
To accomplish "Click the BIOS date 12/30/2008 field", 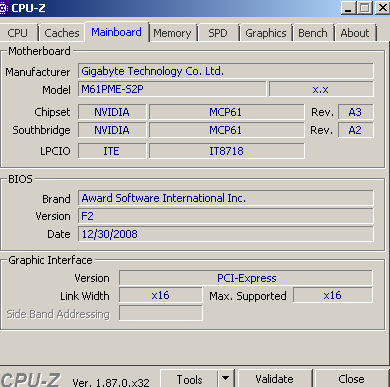I will pyautogui.click(x=226, y=234).
